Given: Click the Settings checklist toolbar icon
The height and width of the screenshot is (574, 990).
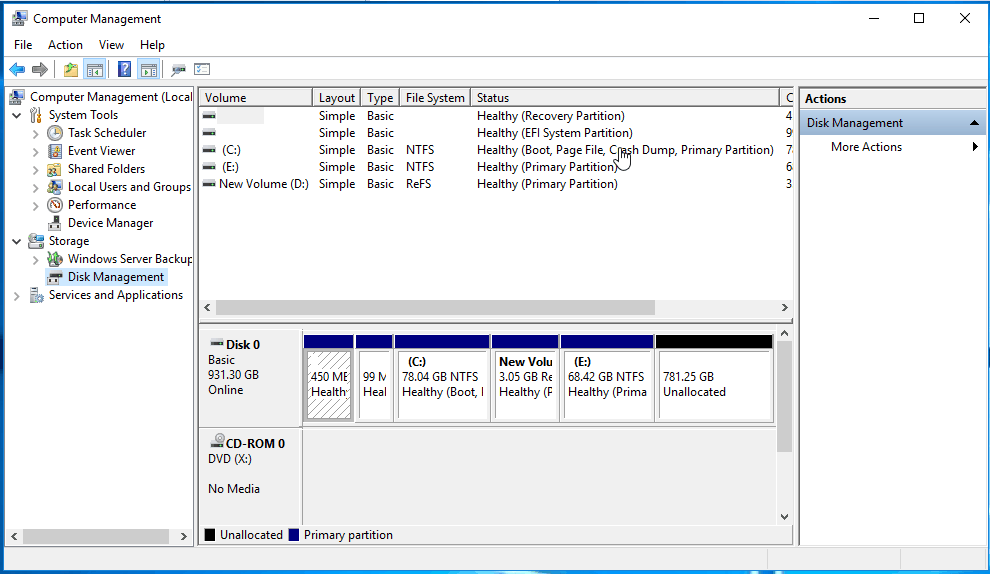Looking at the screenshot, I should coord(202,69).
